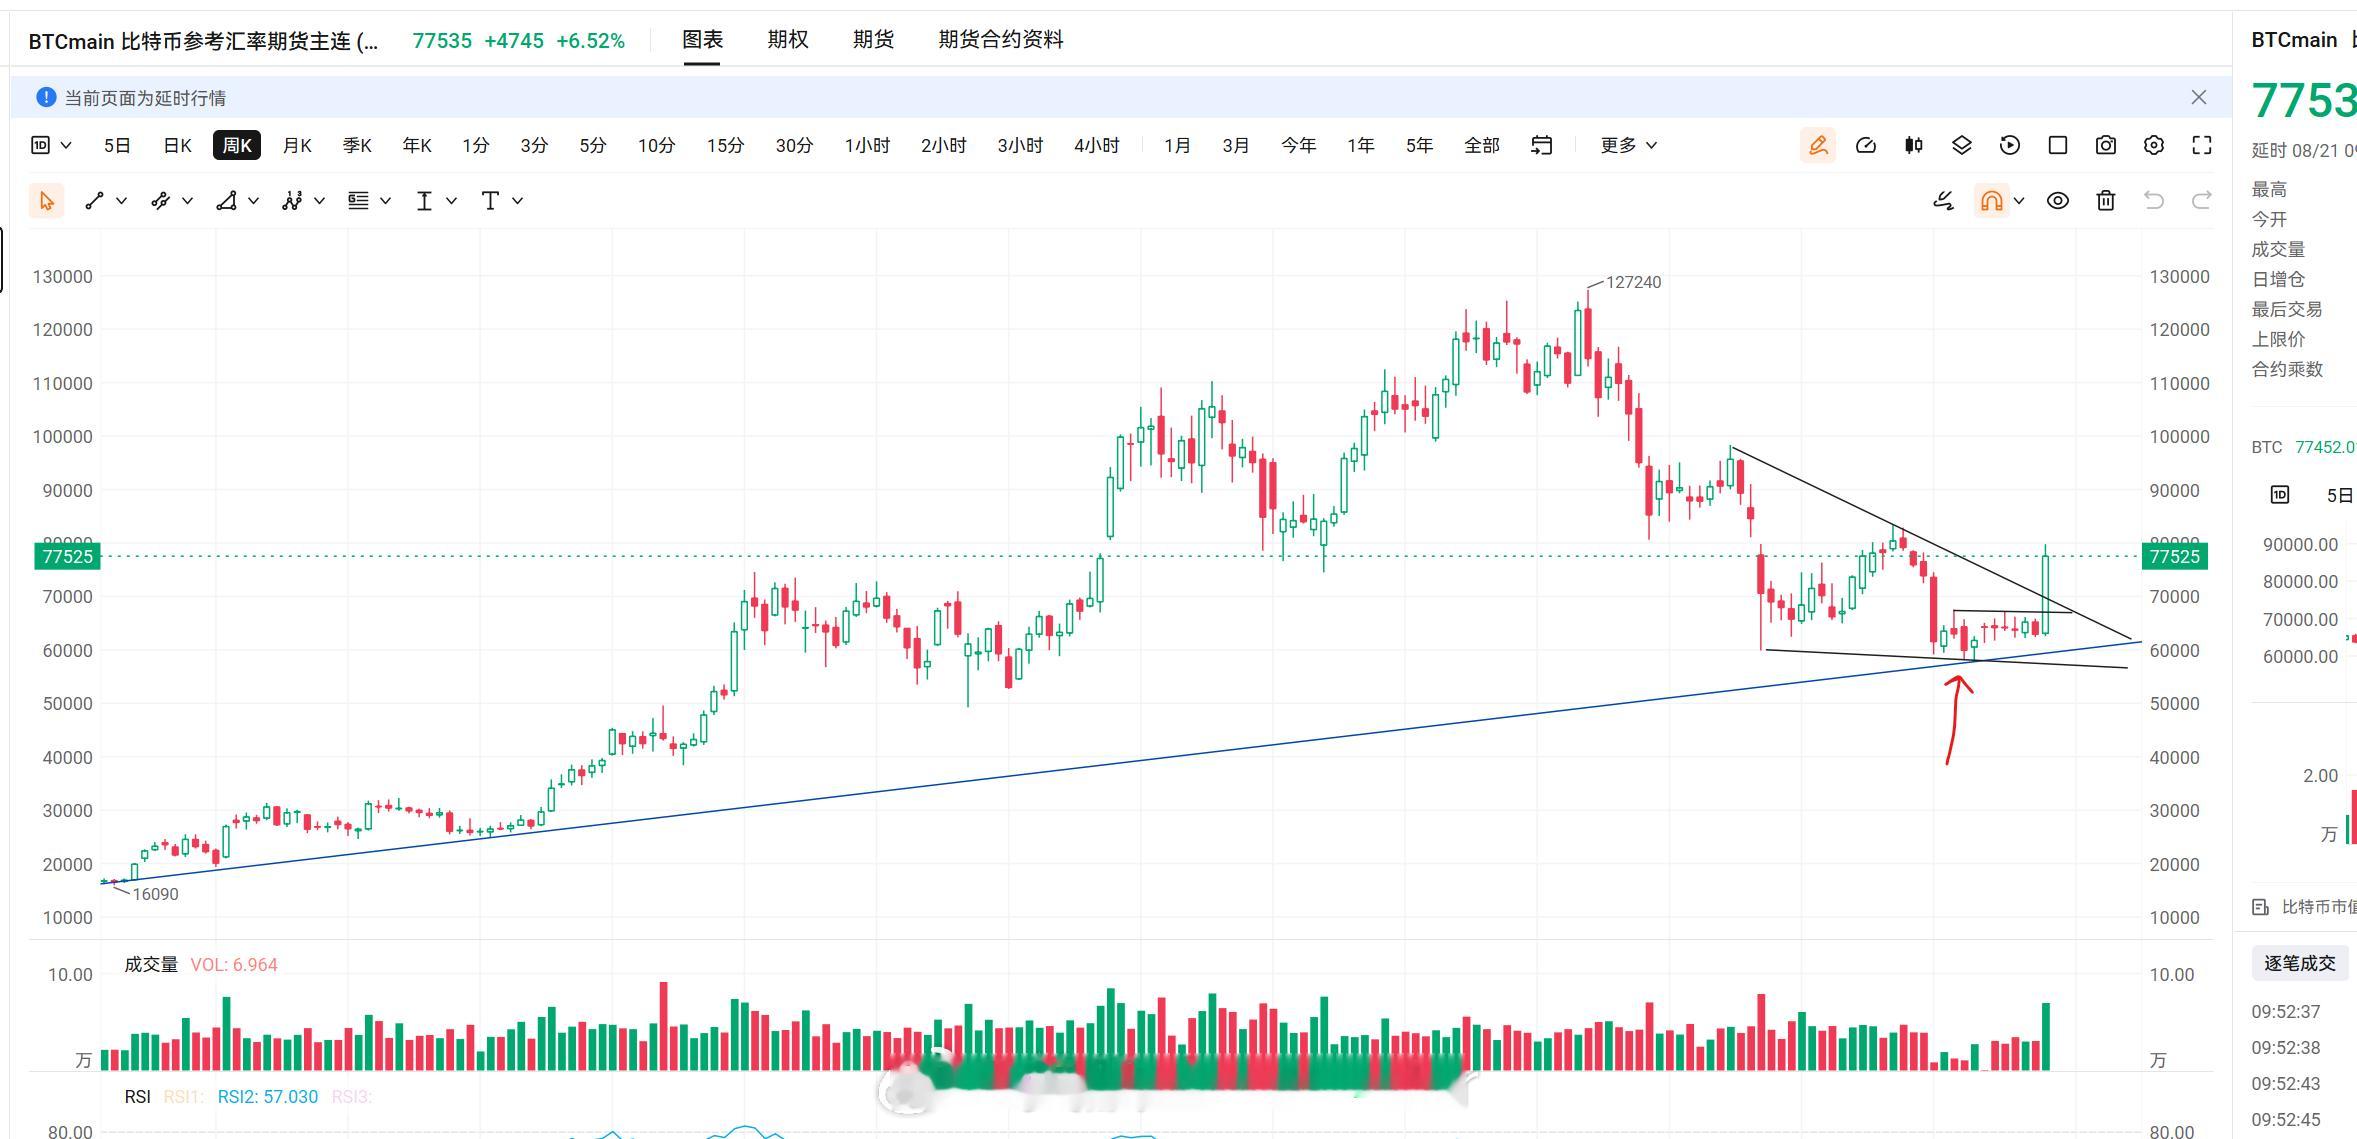Open the 期货合约资料 tab
Viewport: 2357px width, 1139px height.
(x=1001, y=39)
